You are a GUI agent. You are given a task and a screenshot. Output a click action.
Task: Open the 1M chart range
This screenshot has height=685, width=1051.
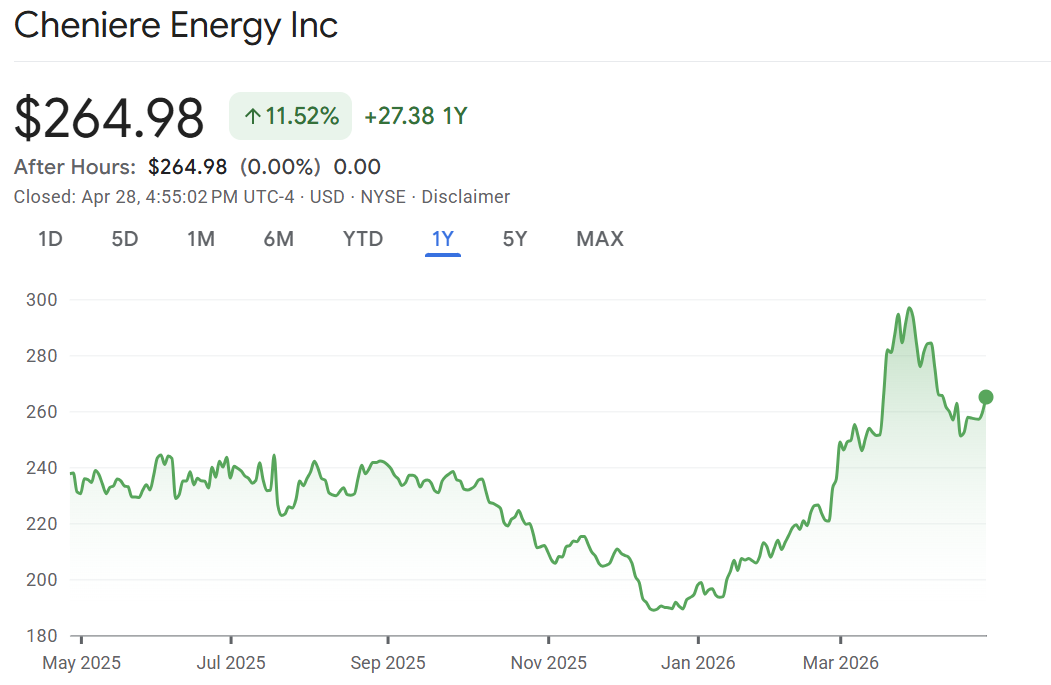(201, 239)
